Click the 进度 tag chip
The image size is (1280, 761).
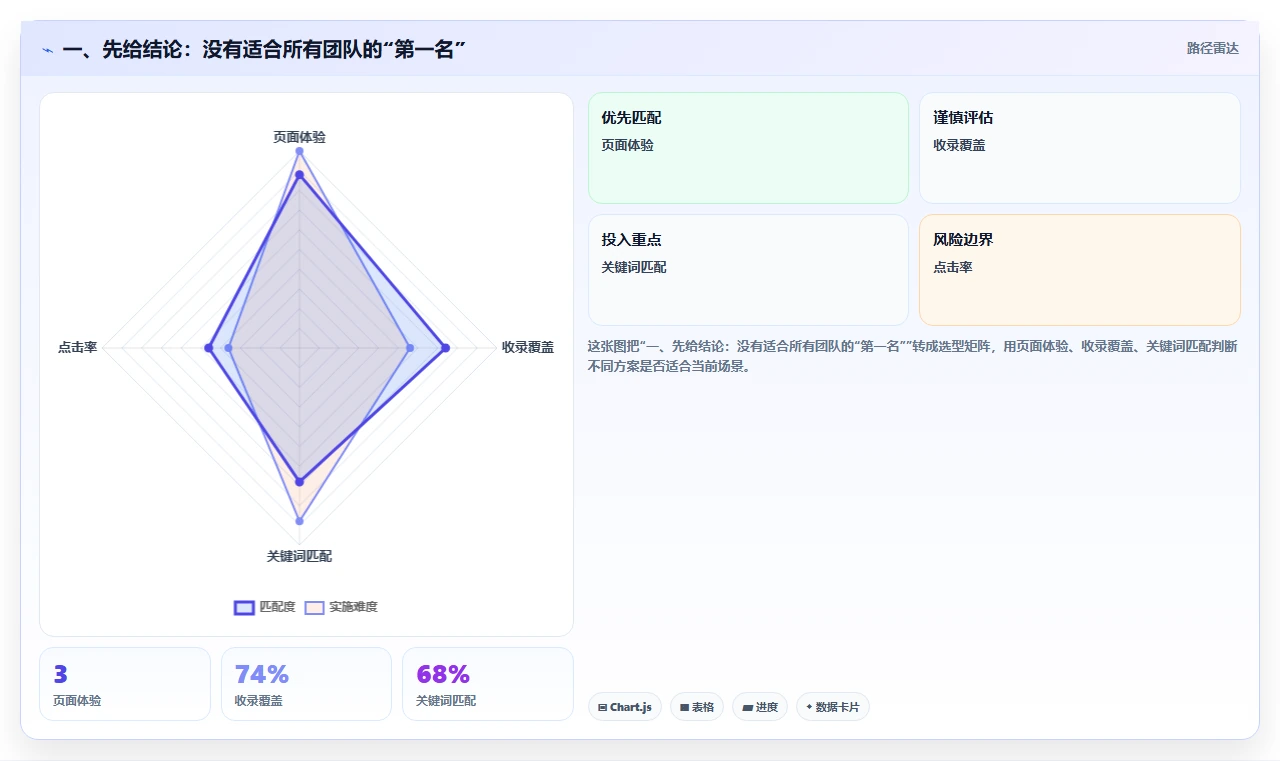click(x=760, y=707)
